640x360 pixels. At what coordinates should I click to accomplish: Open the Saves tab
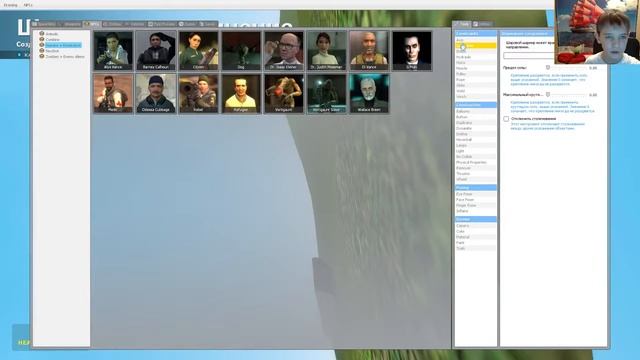pos(208,24)
